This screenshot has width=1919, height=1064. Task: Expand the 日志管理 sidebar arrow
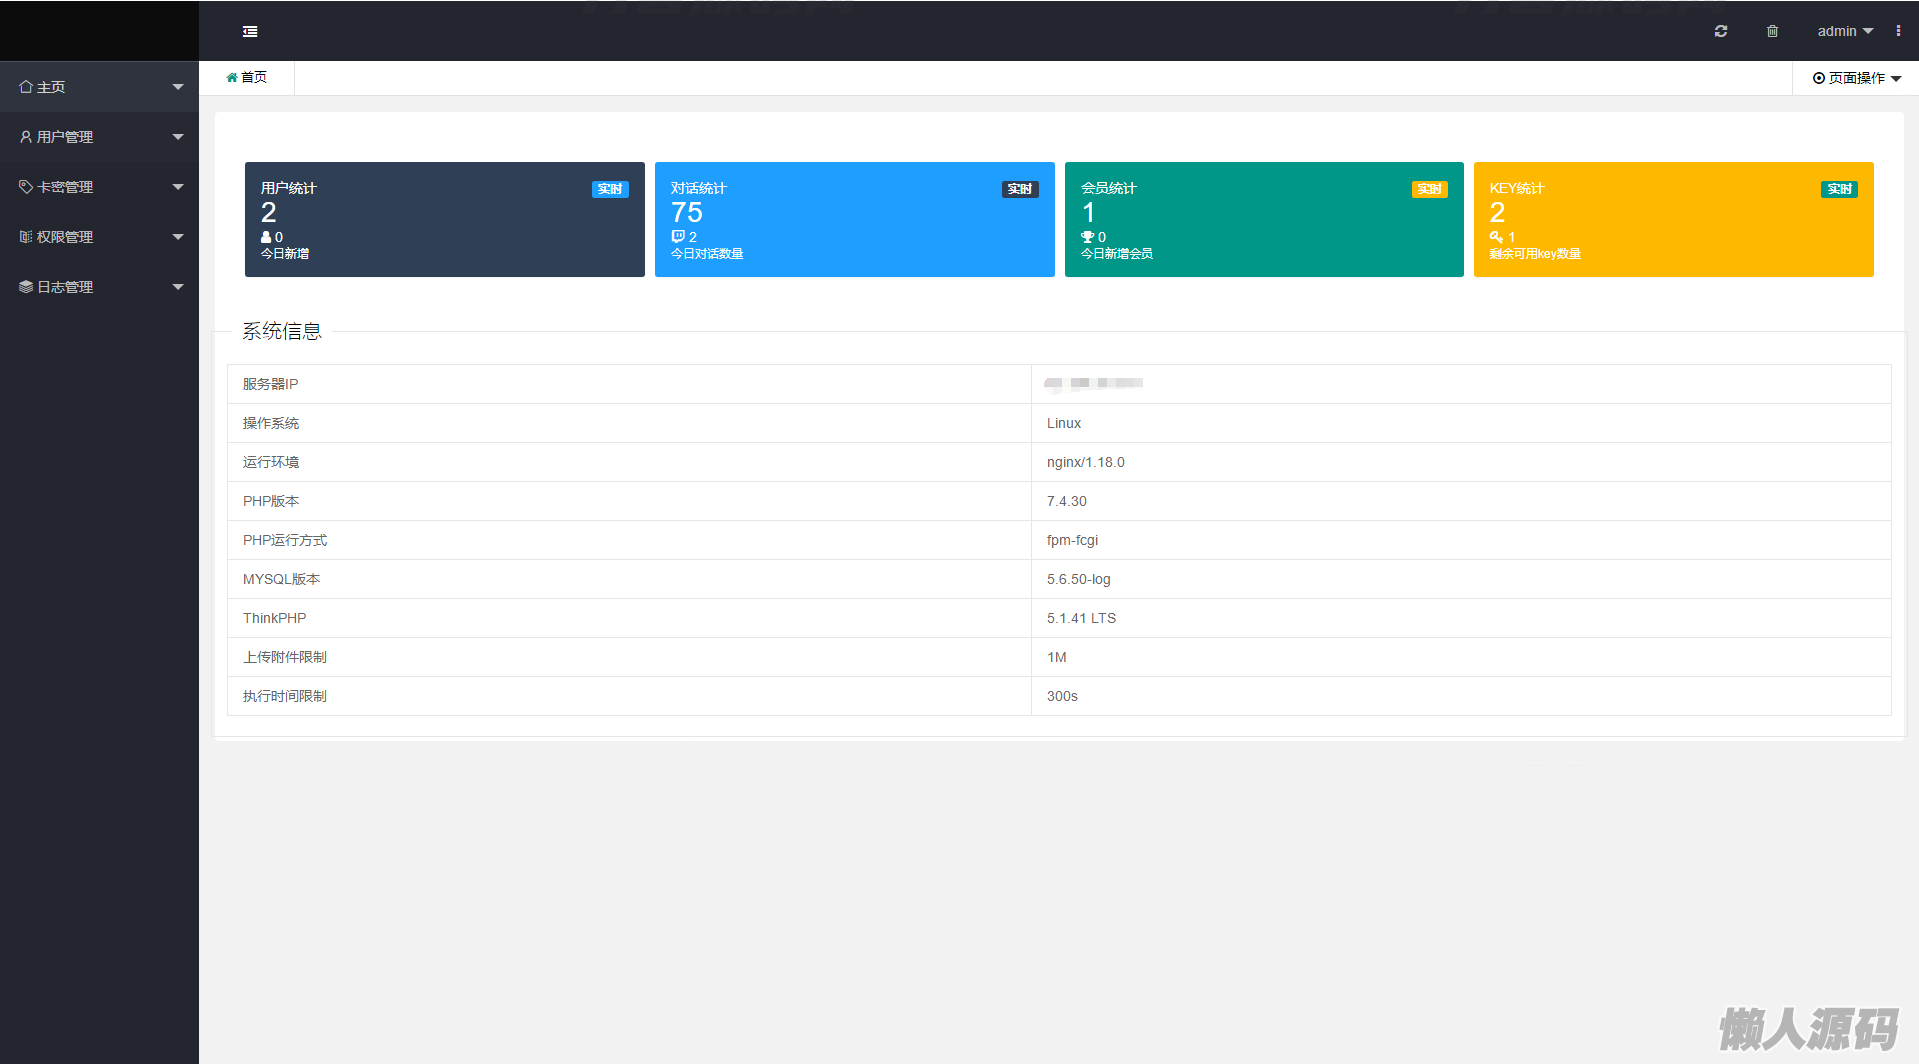178,287
